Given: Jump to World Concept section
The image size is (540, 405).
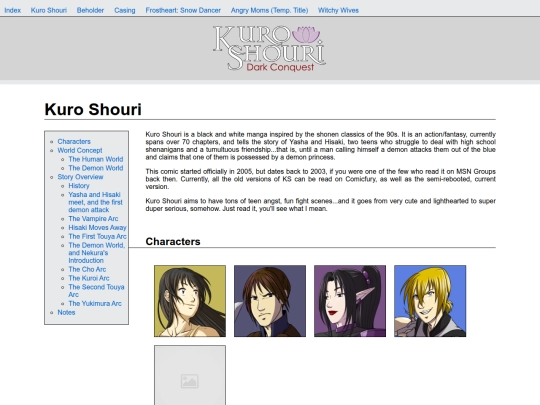Looking at the screenshot, I should click(x=80, y=150).
